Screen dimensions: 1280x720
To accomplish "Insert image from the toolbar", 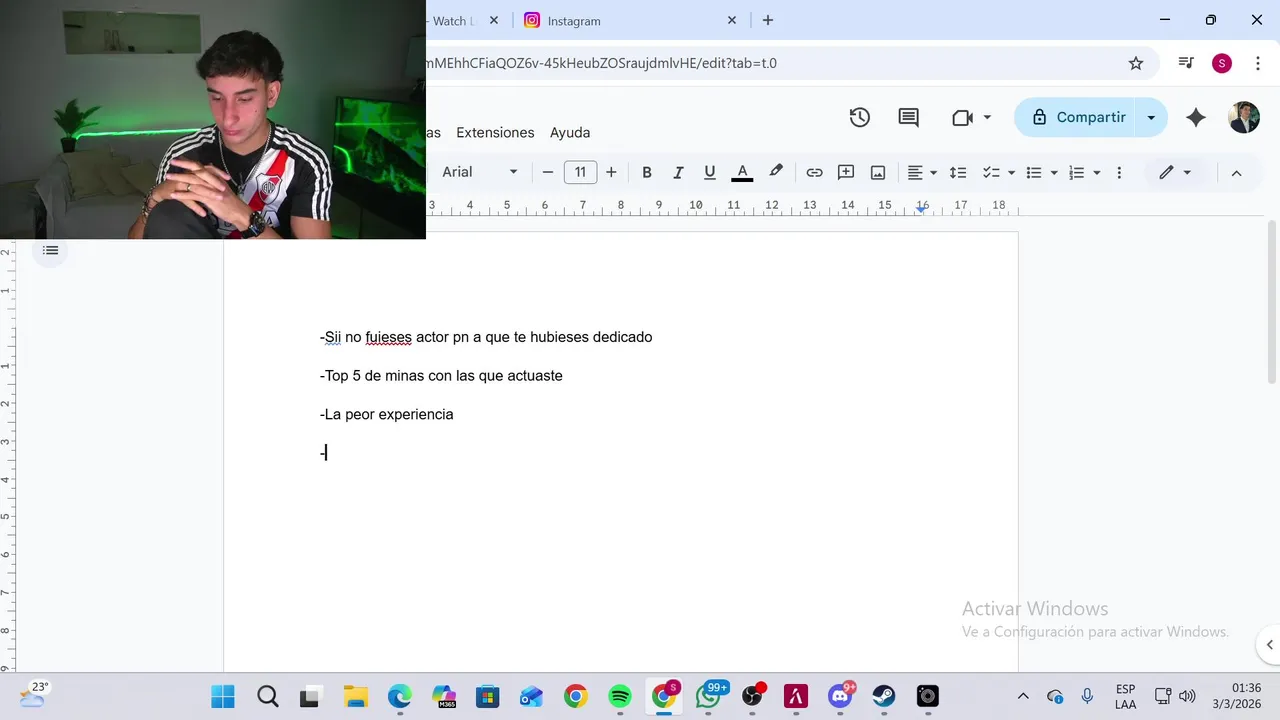I will [878, 172].
